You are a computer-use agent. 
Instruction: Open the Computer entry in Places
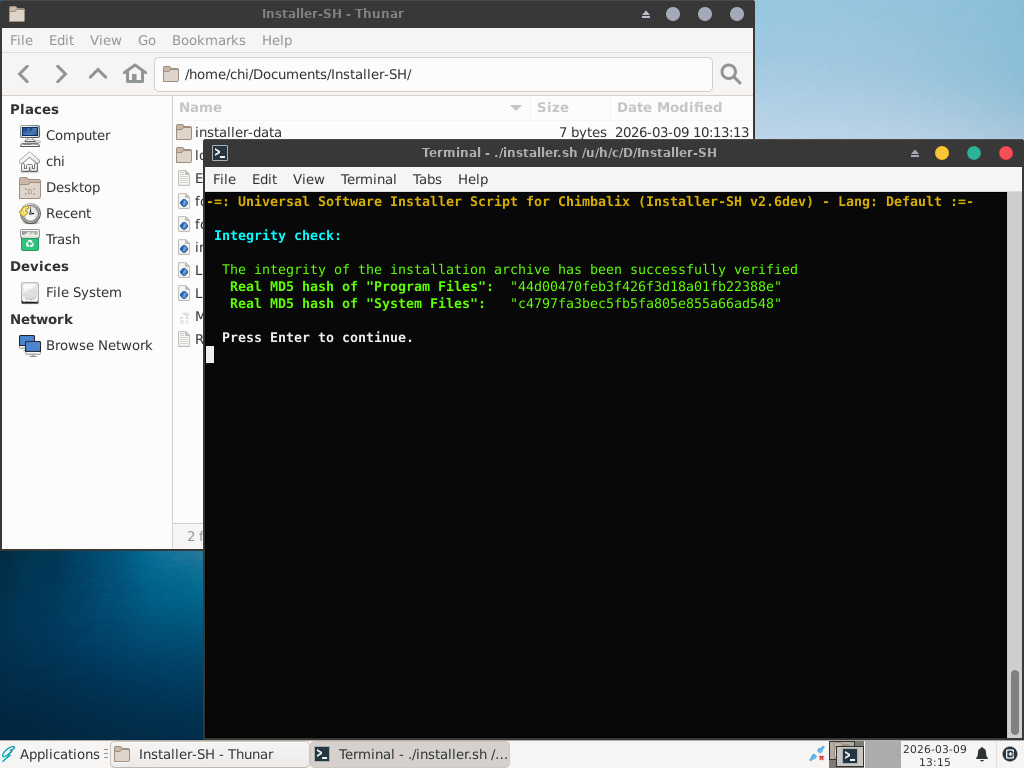point(77,135)
